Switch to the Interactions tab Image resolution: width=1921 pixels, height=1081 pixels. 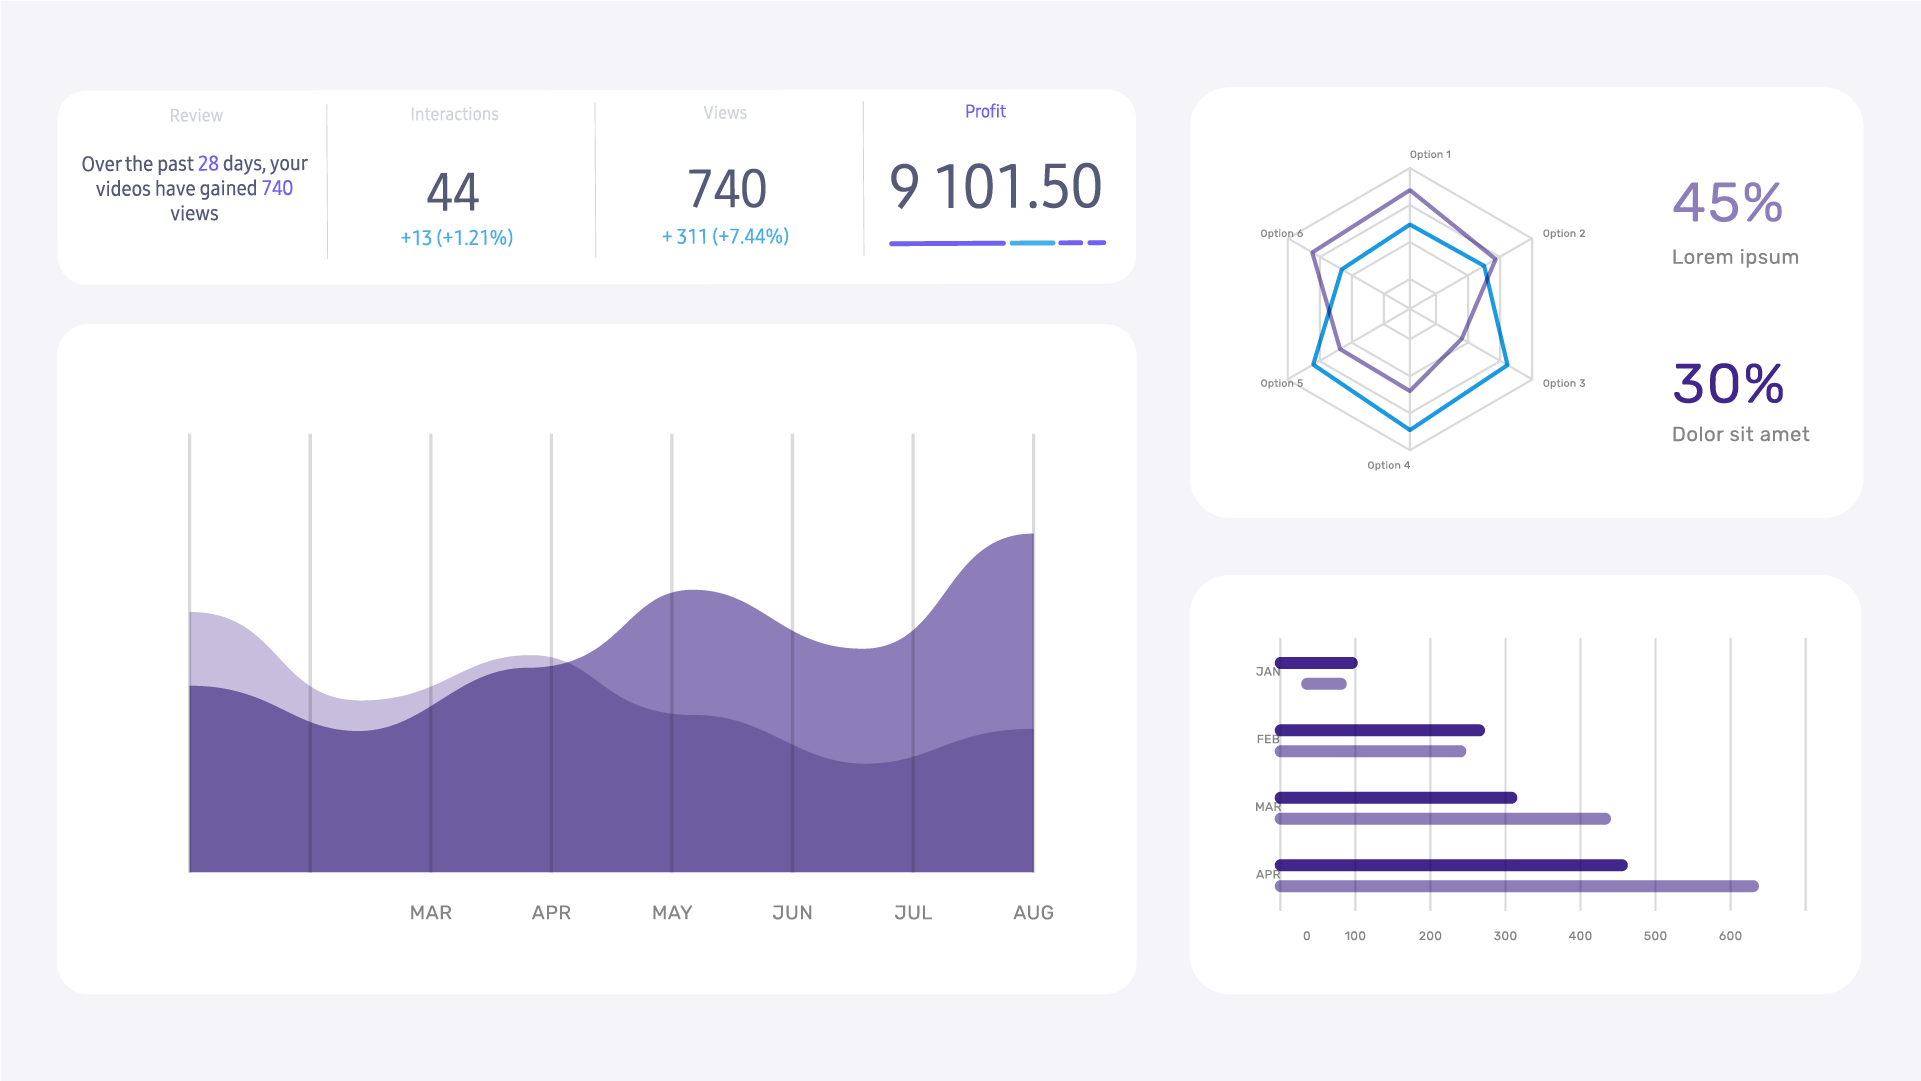[454, 114]
